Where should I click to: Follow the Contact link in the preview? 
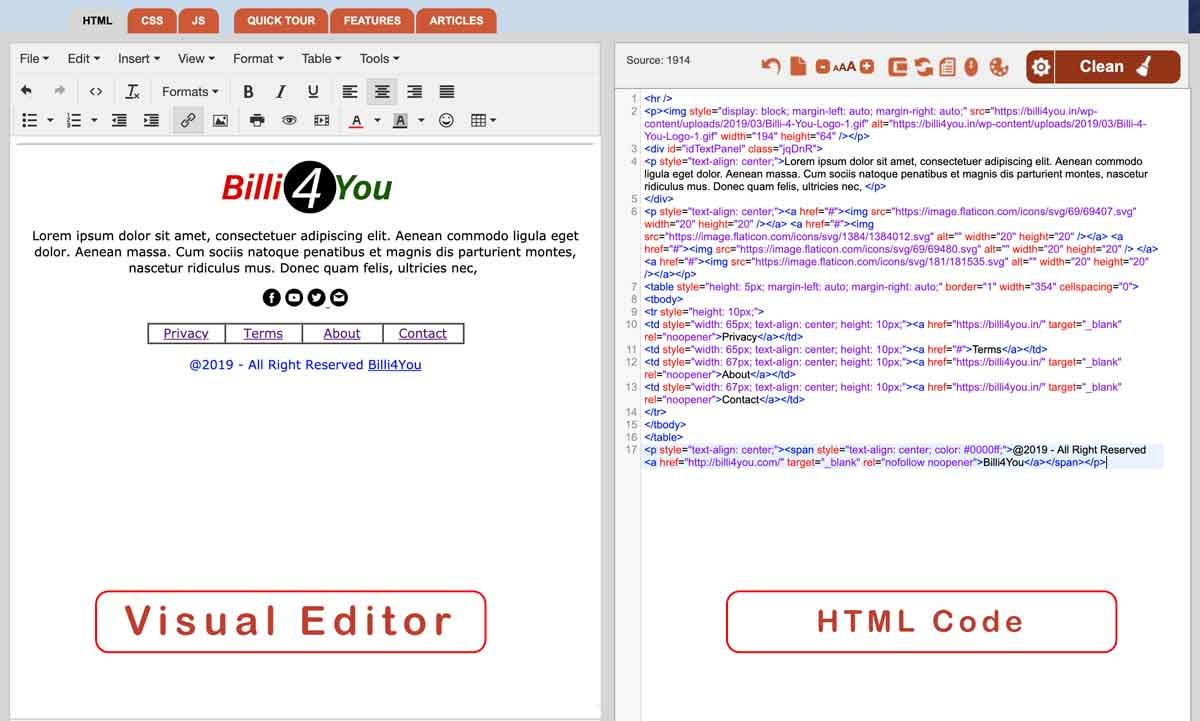(423, 334)
